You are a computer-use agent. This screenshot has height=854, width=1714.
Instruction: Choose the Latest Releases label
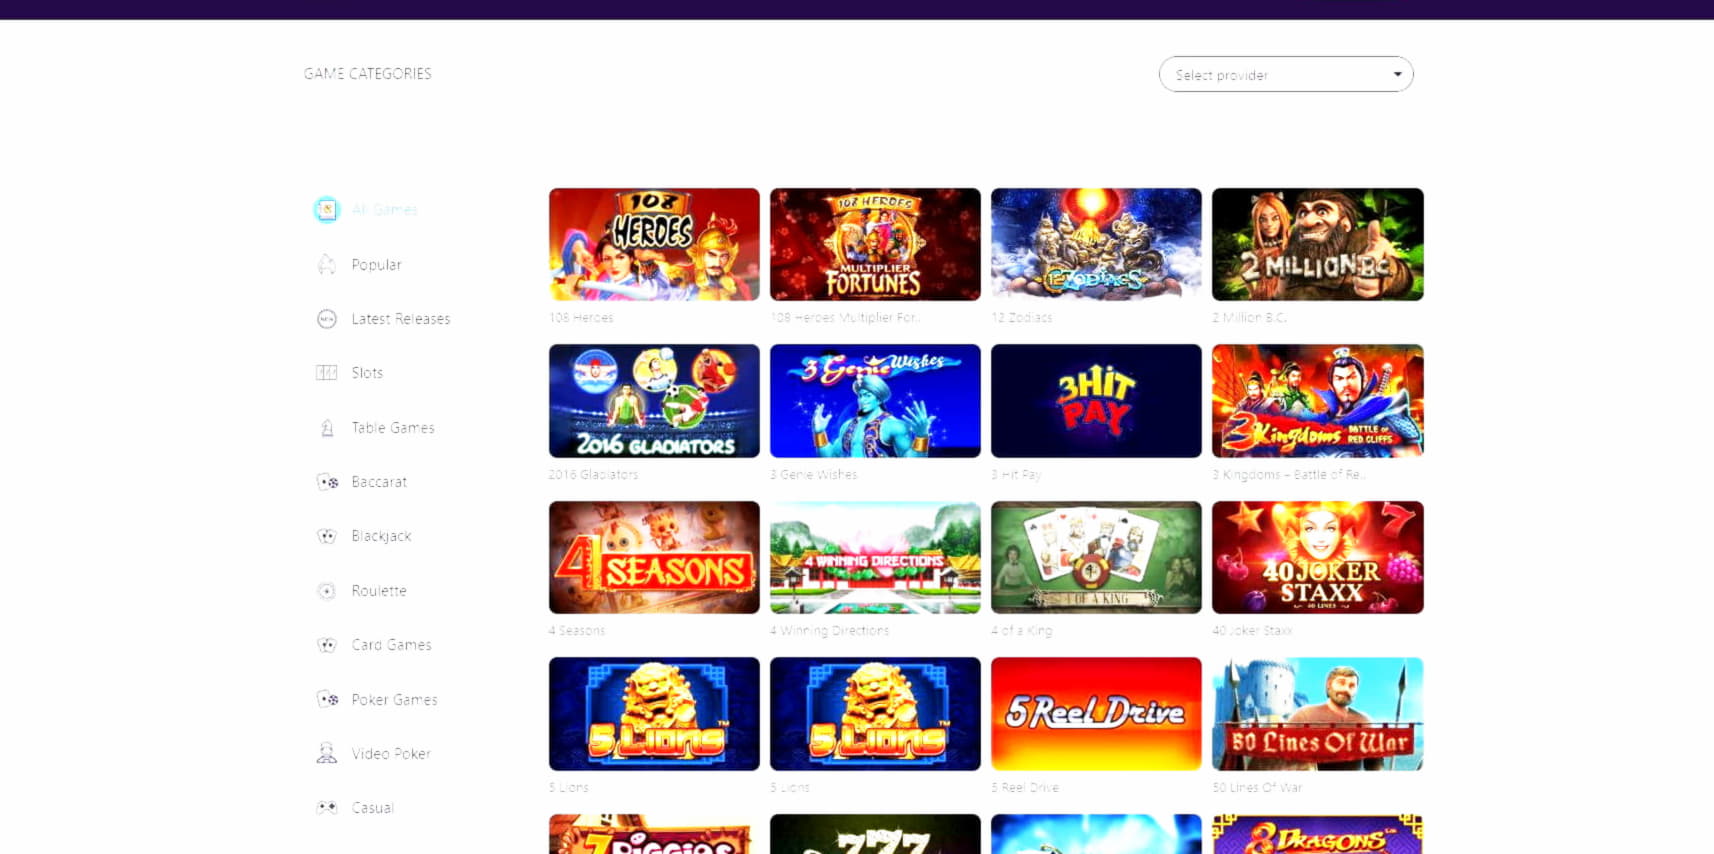point(400,319)
